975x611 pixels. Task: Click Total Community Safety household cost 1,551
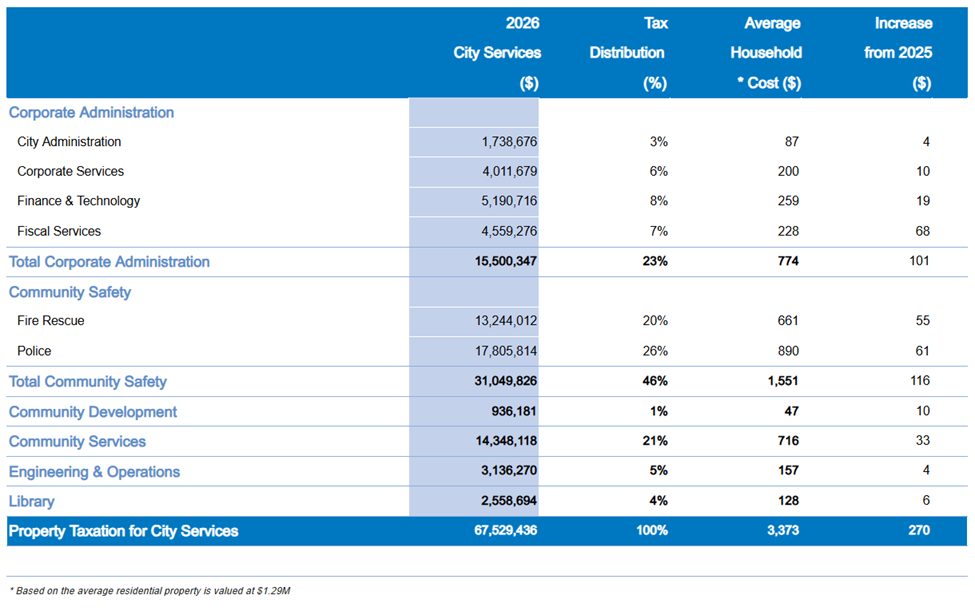(783, 381)
